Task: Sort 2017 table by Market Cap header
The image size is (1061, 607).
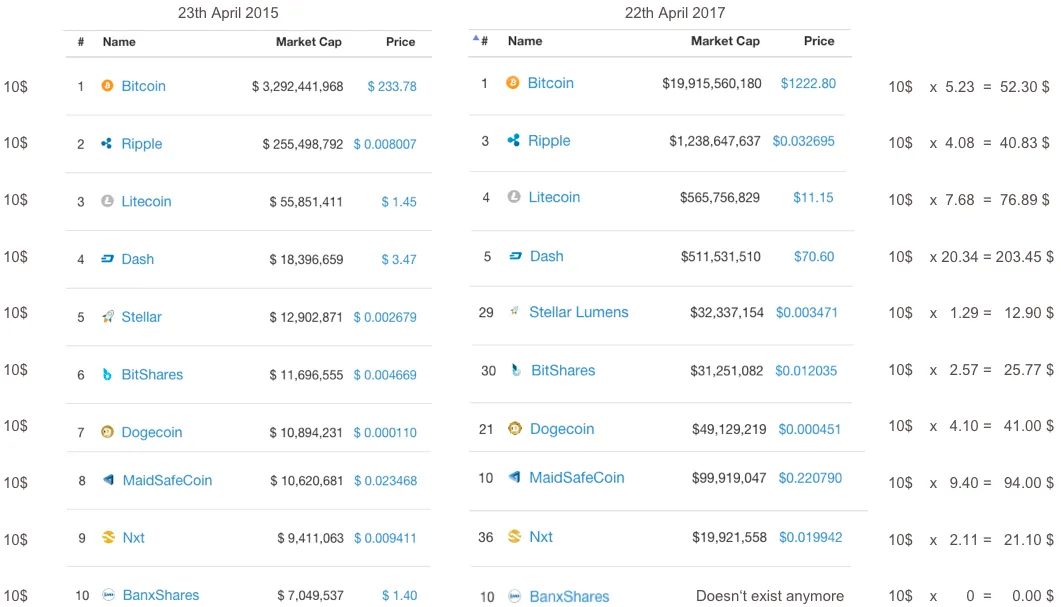Action: (725, 41)
